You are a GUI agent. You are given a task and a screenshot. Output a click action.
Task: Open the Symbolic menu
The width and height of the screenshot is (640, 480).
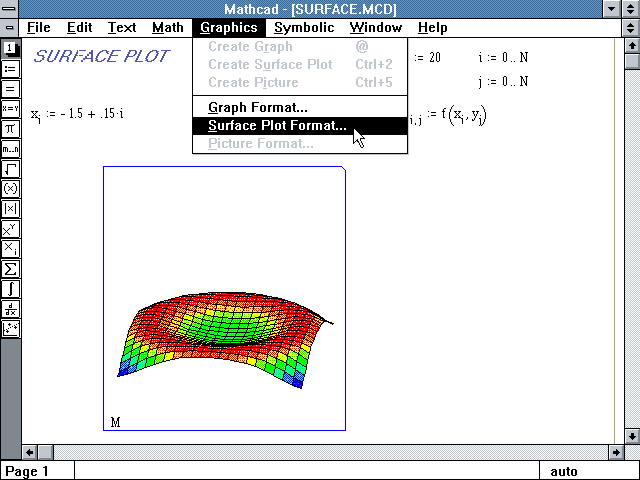click(304, 28)
